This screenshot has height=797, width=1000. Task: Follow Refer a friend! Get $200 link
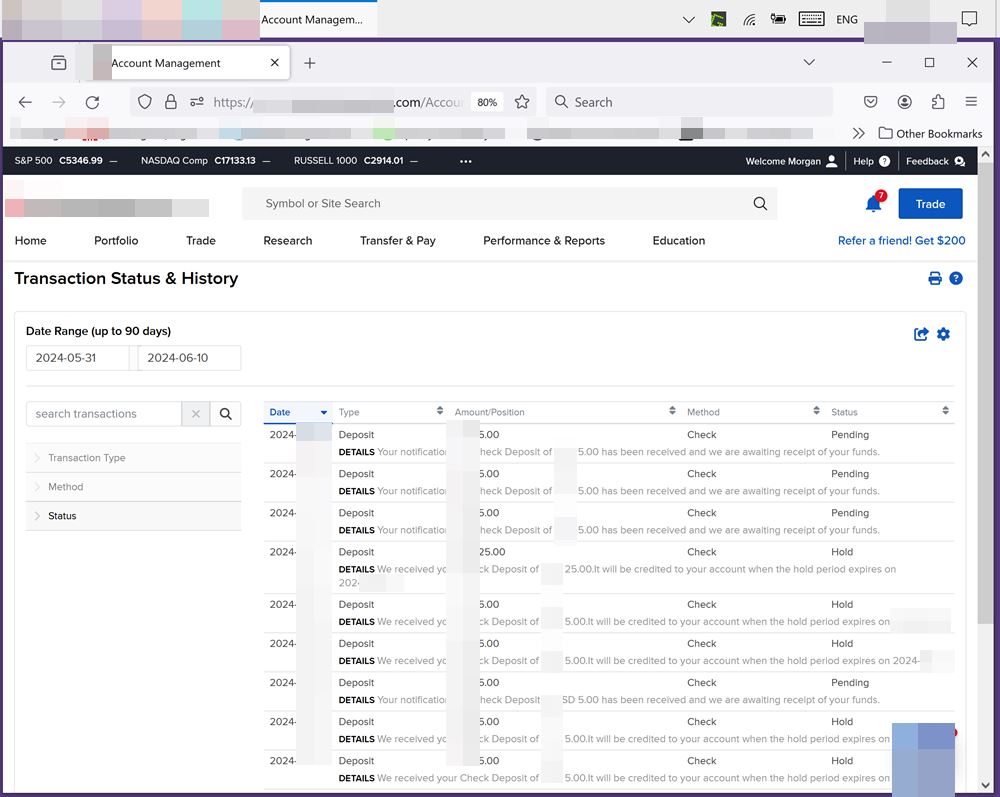(901, 240)
